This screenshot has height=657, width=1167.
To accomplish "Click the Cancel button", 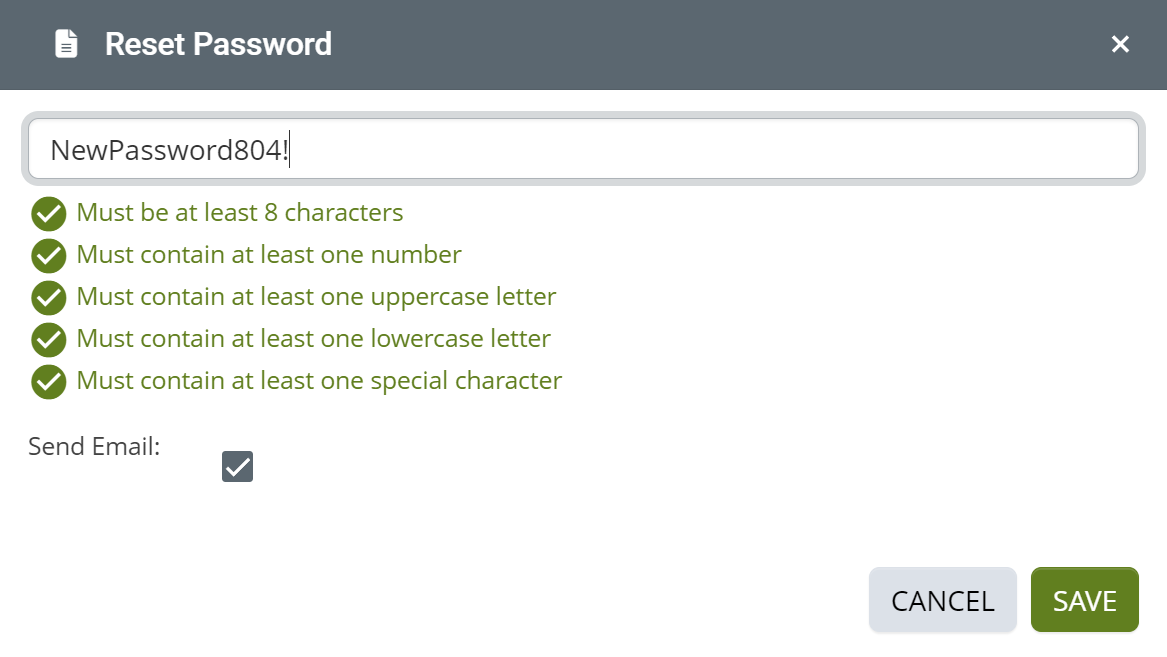I will (x=942, y=600).
